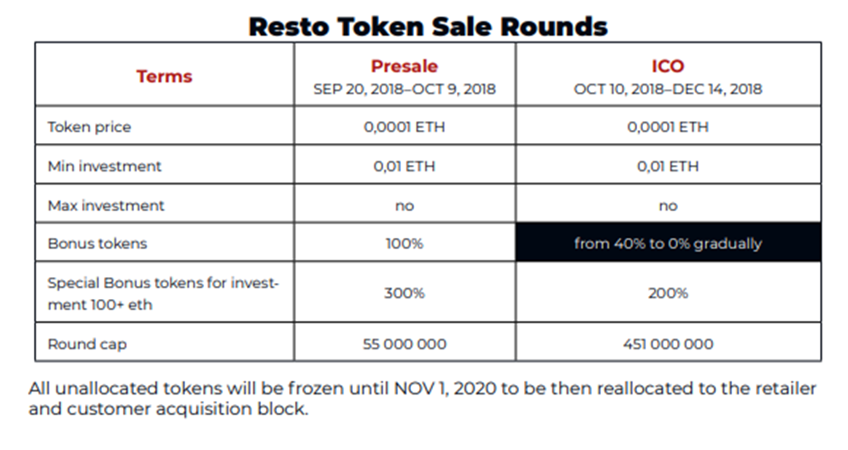Click the ICO 0,01 ETH min investment cell
848x450 pixels.
click(668, 166)
